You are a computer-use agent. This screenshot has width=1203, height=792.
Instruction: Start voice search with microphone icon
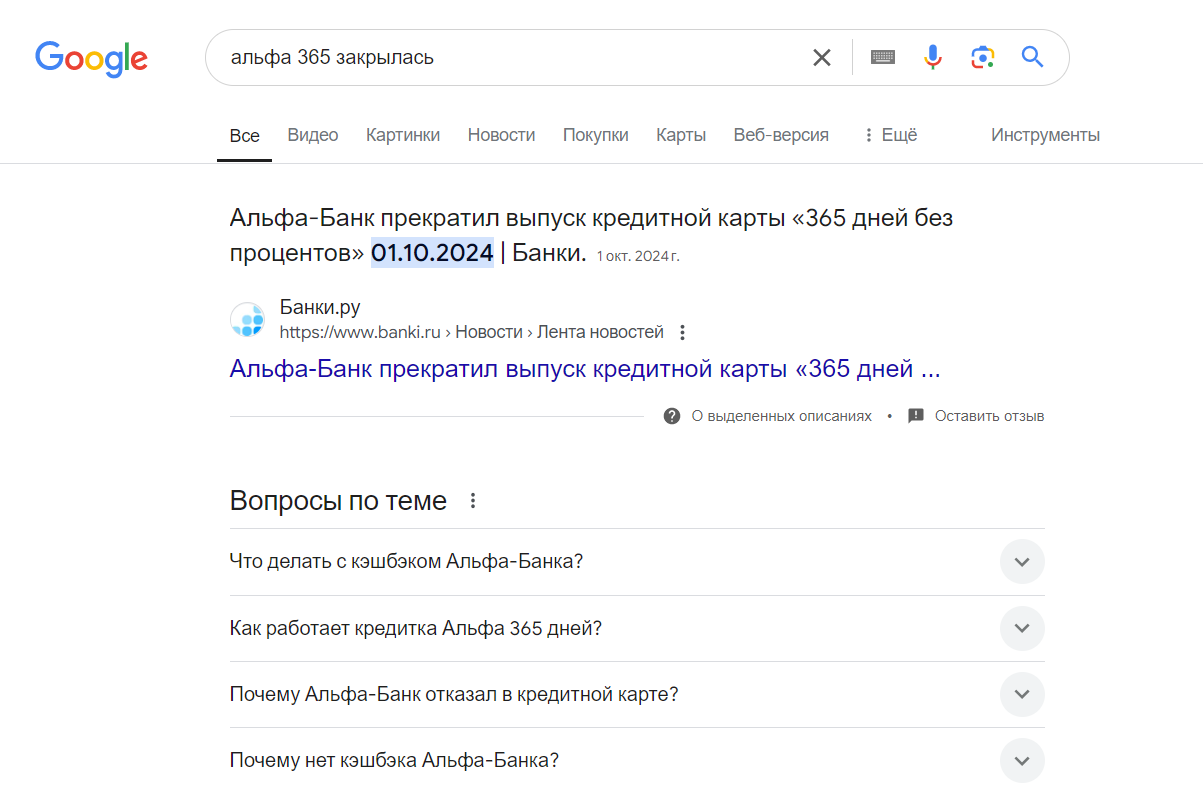coord(933,58)
